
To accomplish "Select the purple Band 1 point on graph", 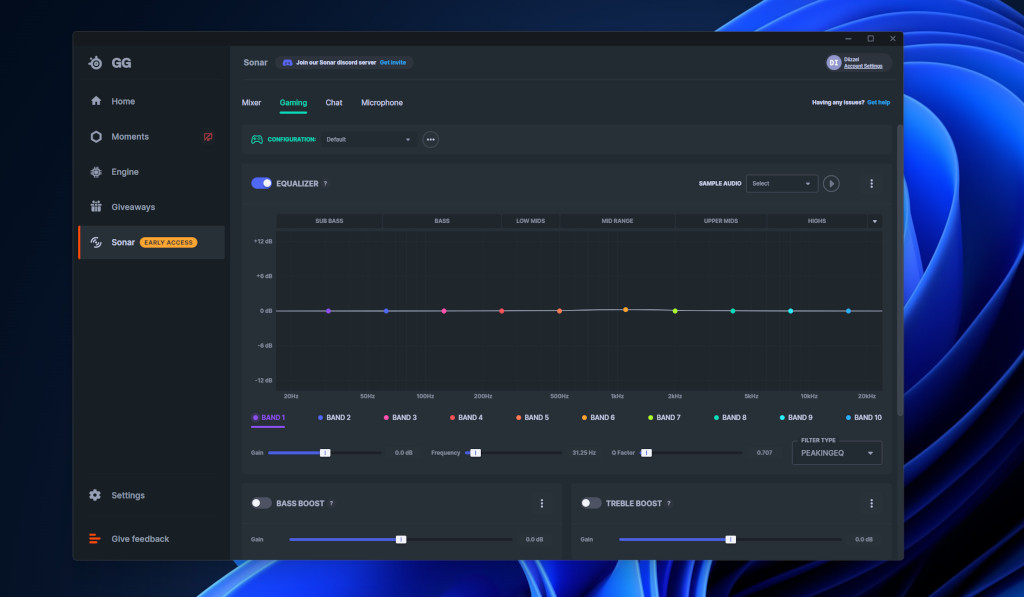I will [328, 311].
